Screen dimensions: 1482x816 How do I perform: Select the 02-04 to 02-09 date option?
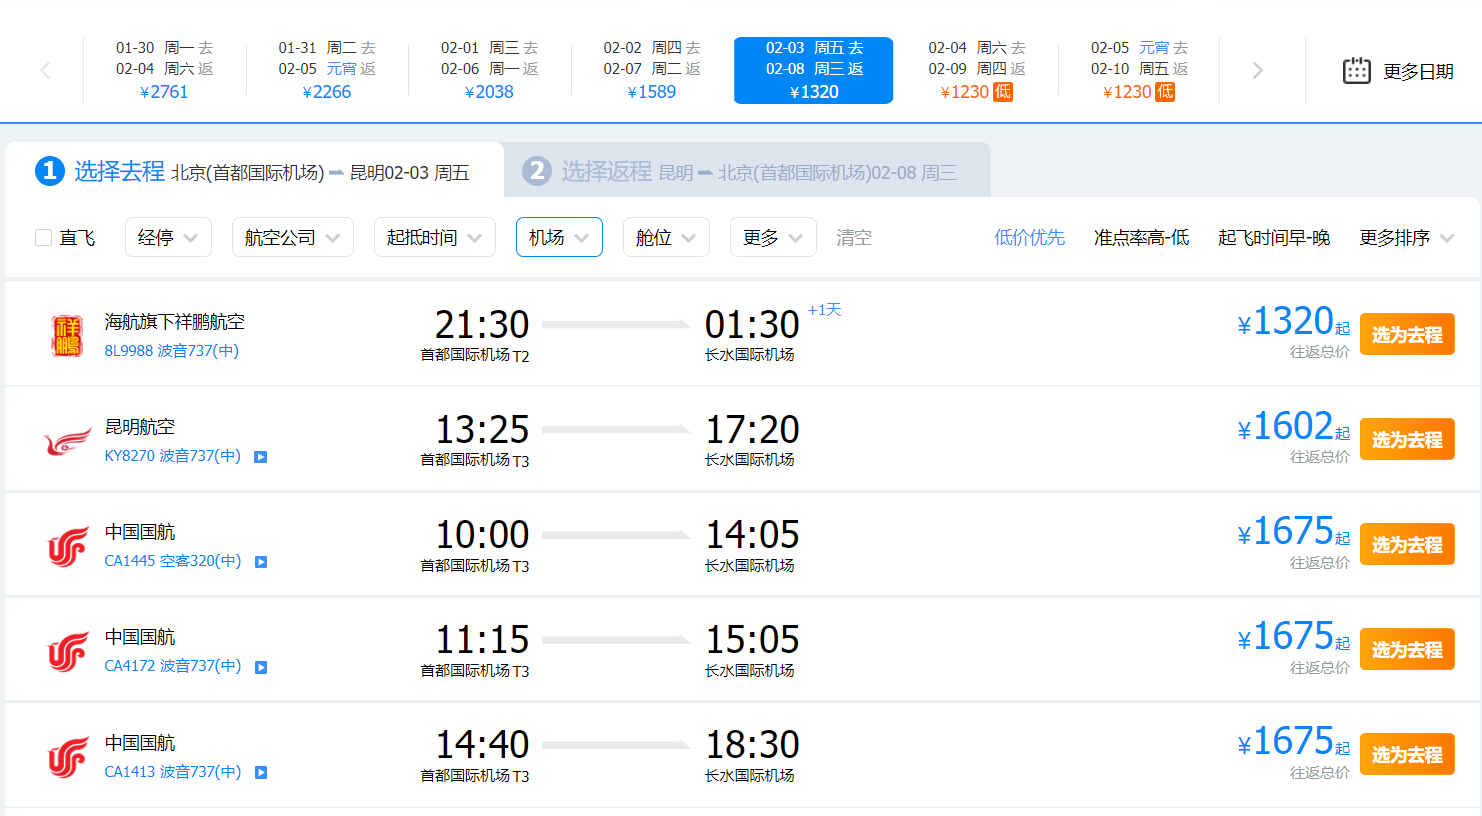(x=976, y=70)
